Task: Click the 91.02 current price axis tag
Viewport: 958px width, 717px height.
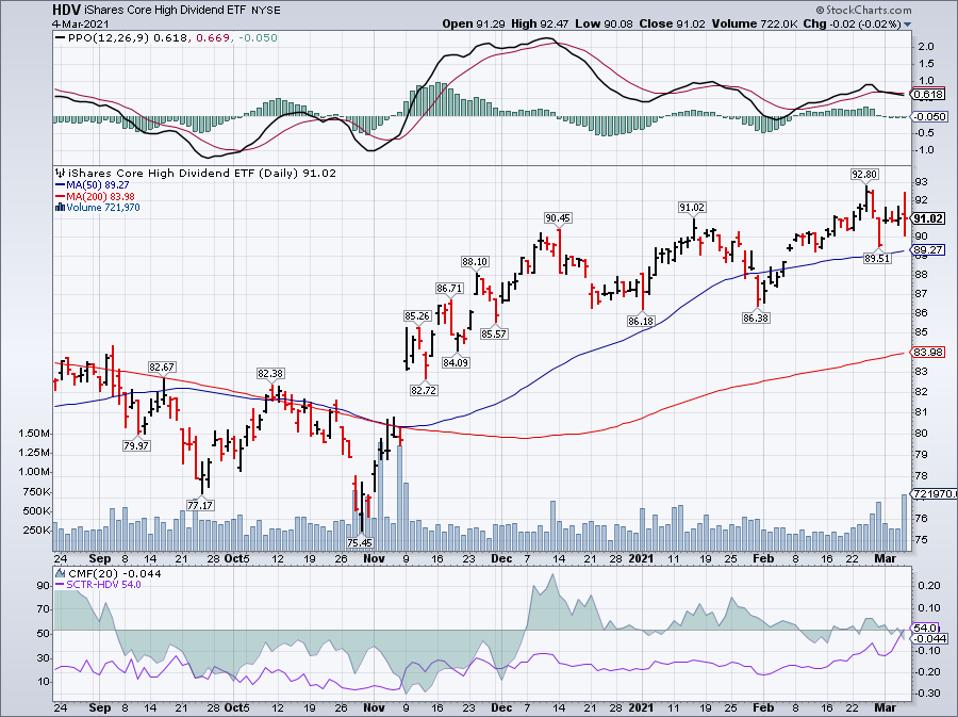Action: pos(929,219)
